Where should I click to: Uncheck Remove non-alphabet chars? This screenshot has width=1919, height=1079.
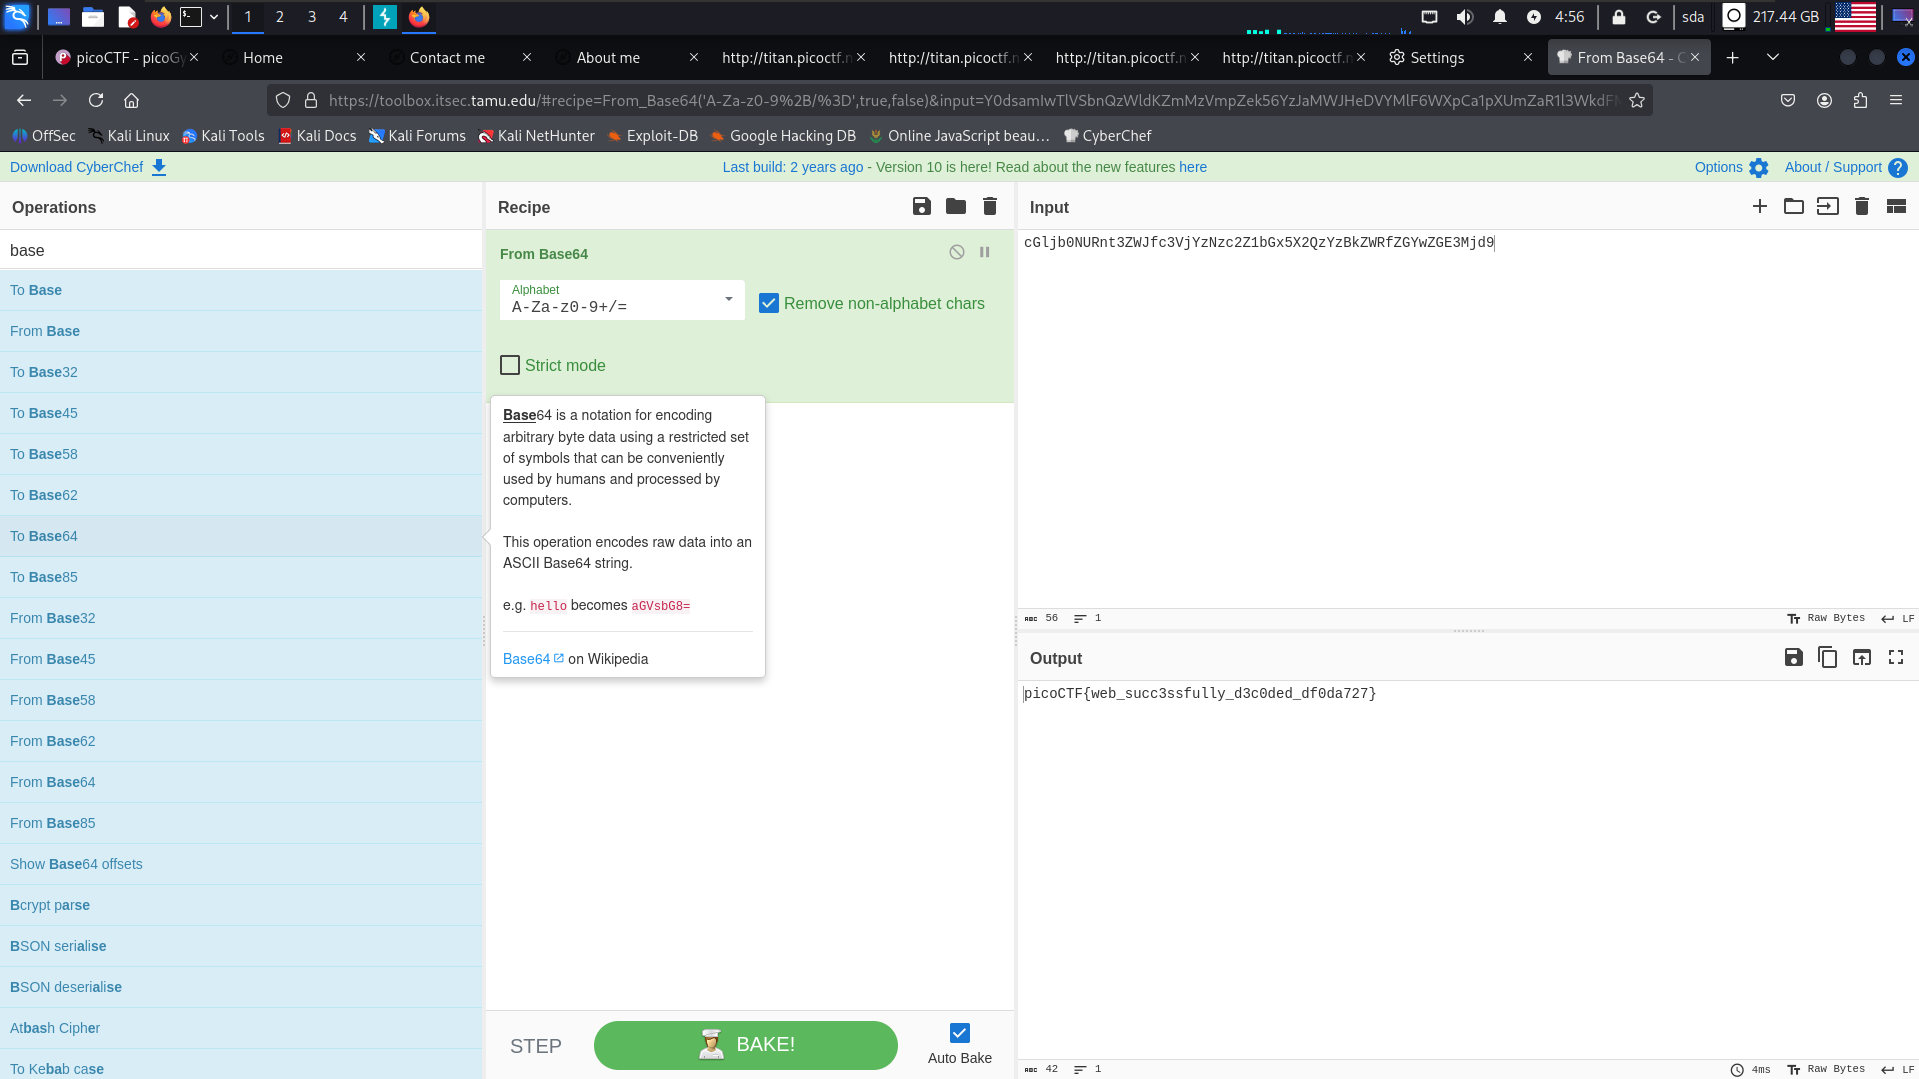(768, 303)
